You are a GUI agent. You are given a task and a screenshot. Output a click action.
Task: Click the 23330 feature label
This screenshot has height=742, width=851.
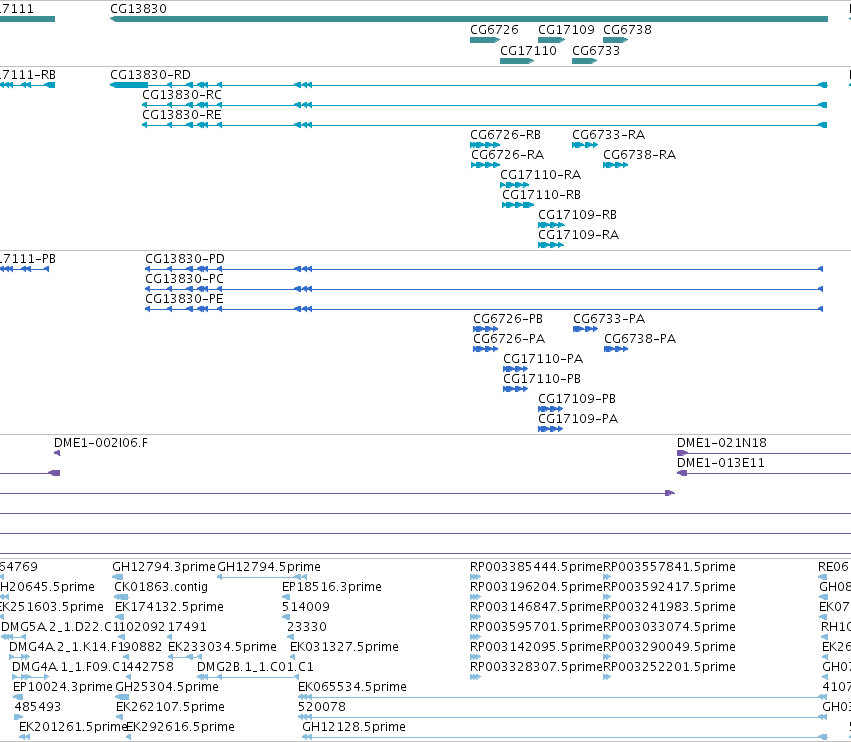click(307, 627)
